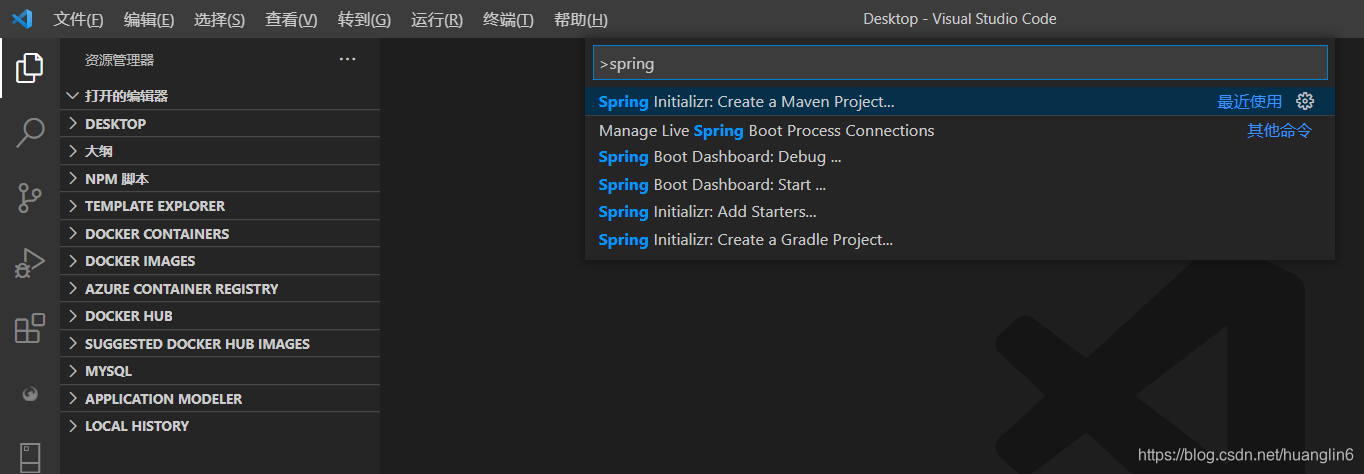Open the 终端(T) menu

[508, 20]
